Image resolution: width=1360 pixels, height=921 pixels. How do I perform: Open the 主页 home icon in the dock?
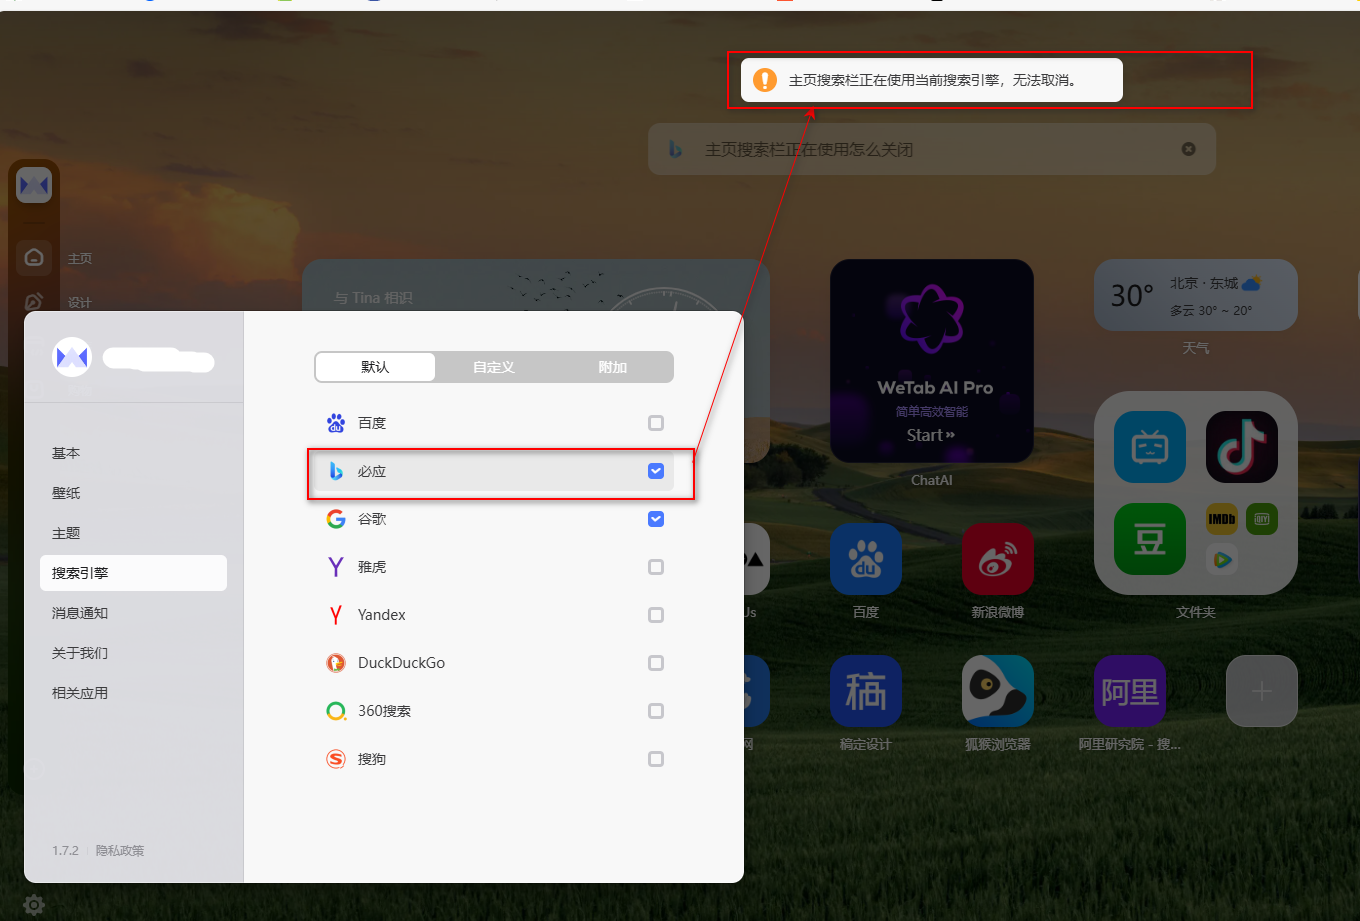(x=34, y=257)
